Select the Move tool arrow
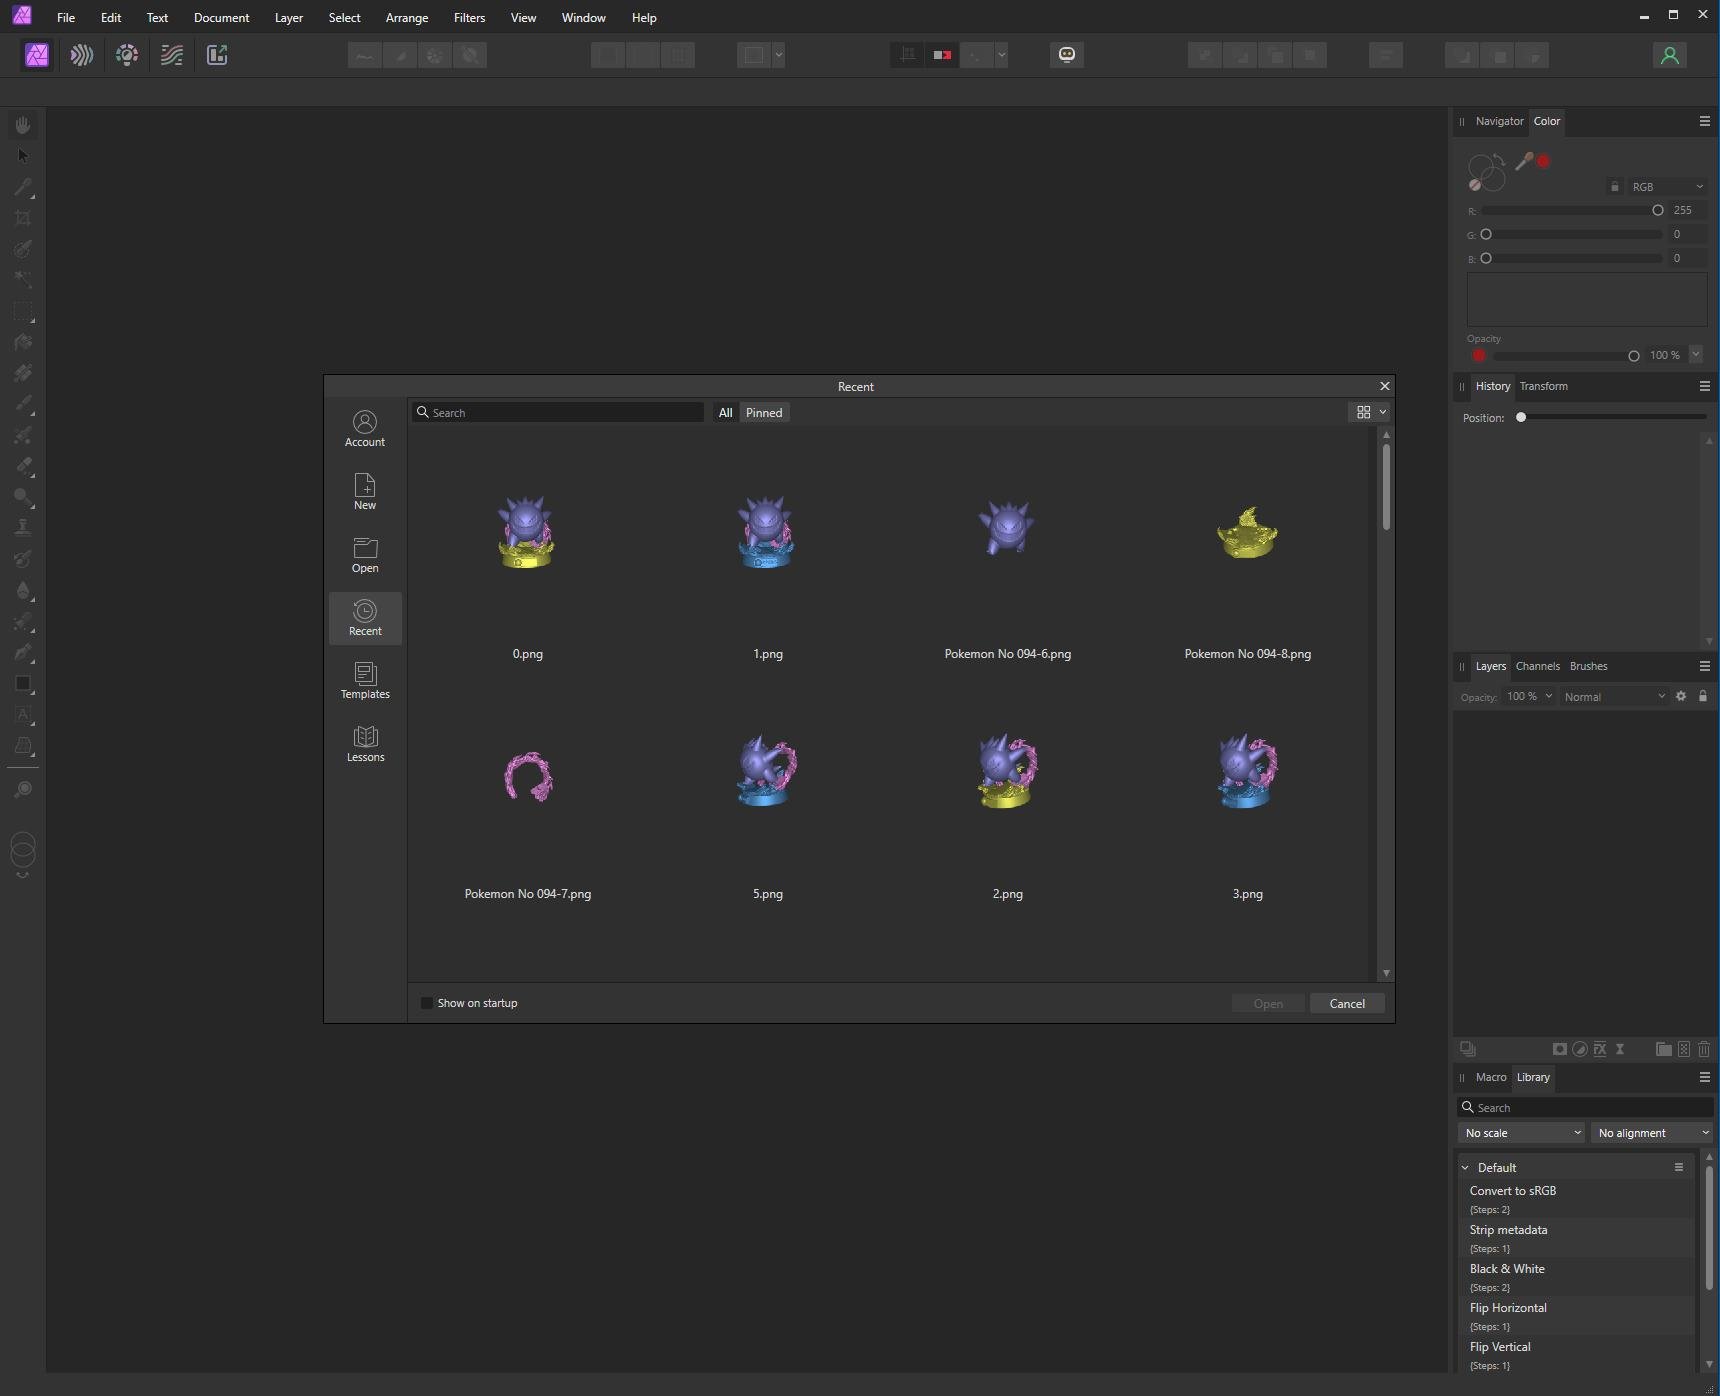 tap(23, 156)
